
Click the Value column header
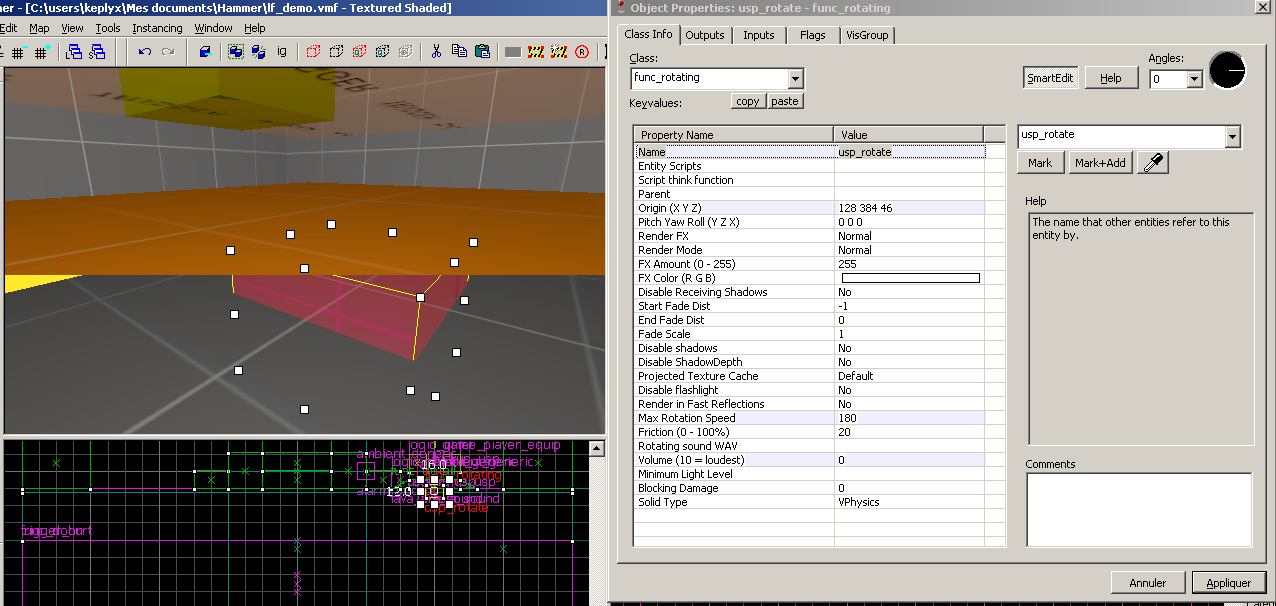coord(909,135)
